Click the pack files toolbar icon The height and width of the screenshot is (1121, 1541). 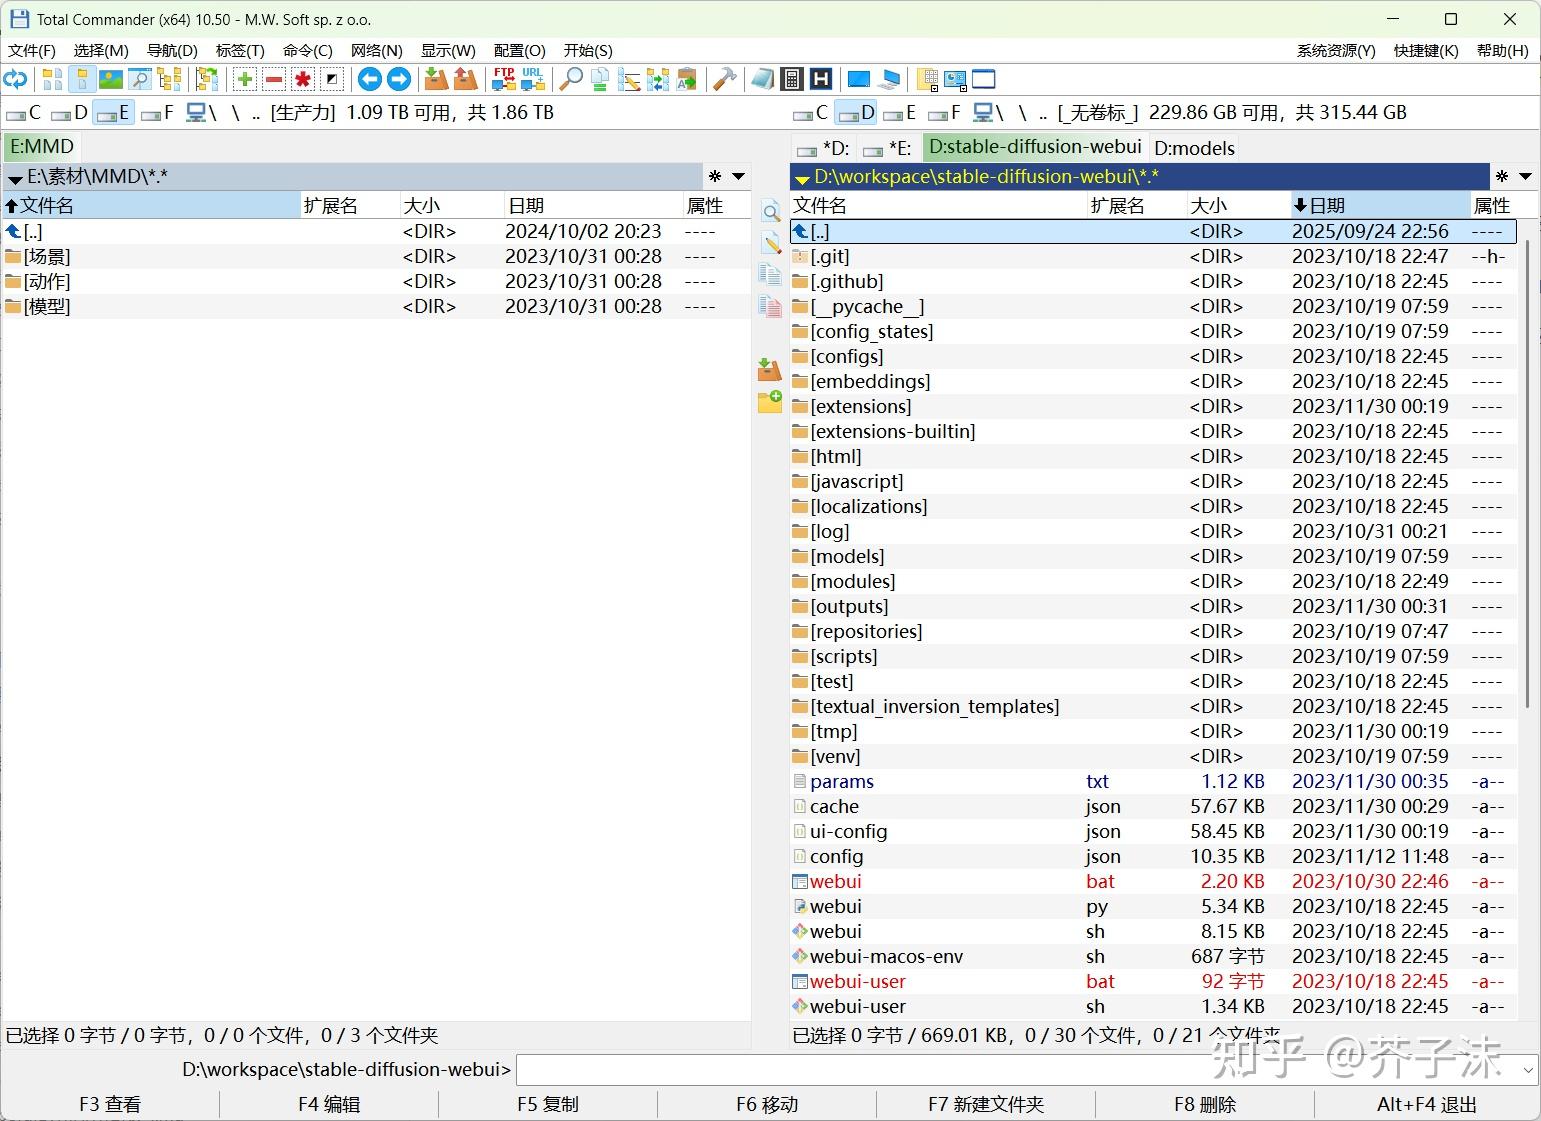pos(436,80)
